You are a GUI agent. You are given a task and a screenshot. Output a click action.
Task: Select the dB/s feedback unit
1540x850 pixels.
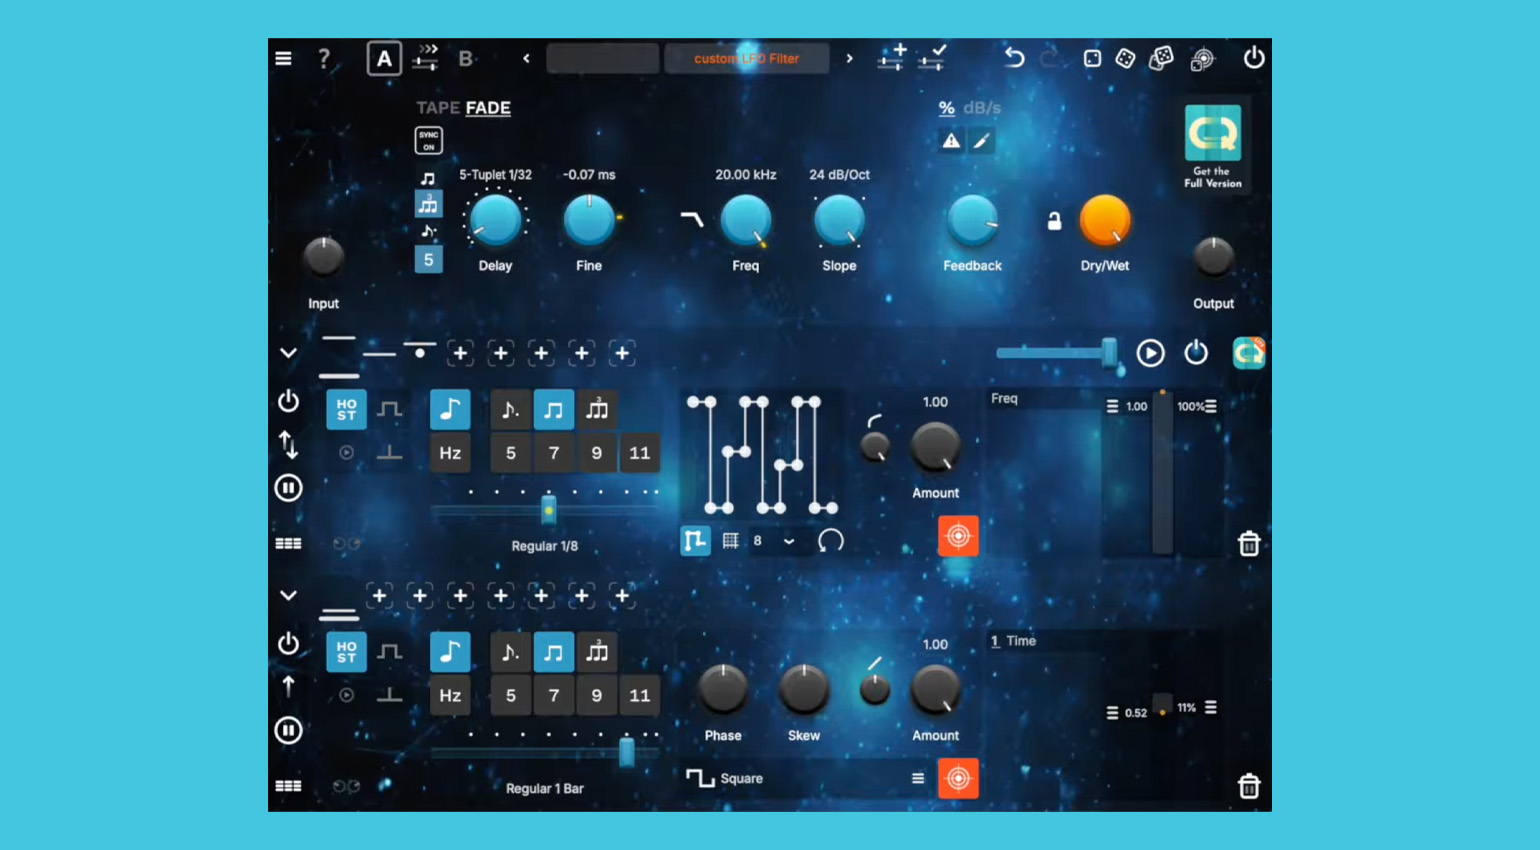[x=982, y=108]
